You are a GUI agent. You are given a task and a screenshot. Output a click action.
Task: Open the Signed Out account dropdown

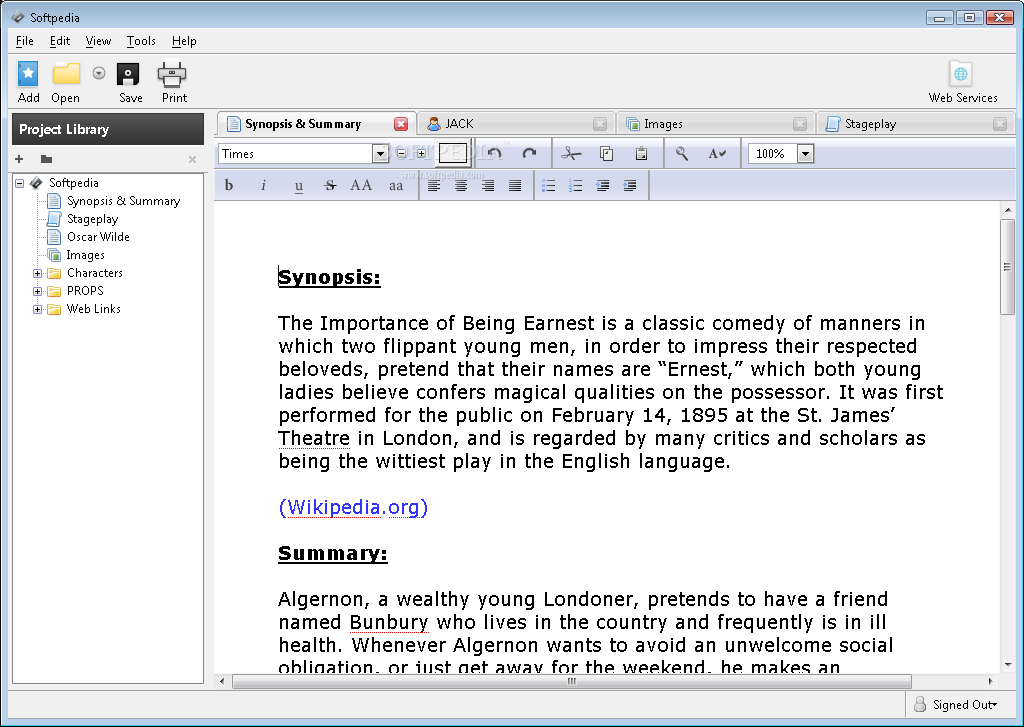pos(956,704)
